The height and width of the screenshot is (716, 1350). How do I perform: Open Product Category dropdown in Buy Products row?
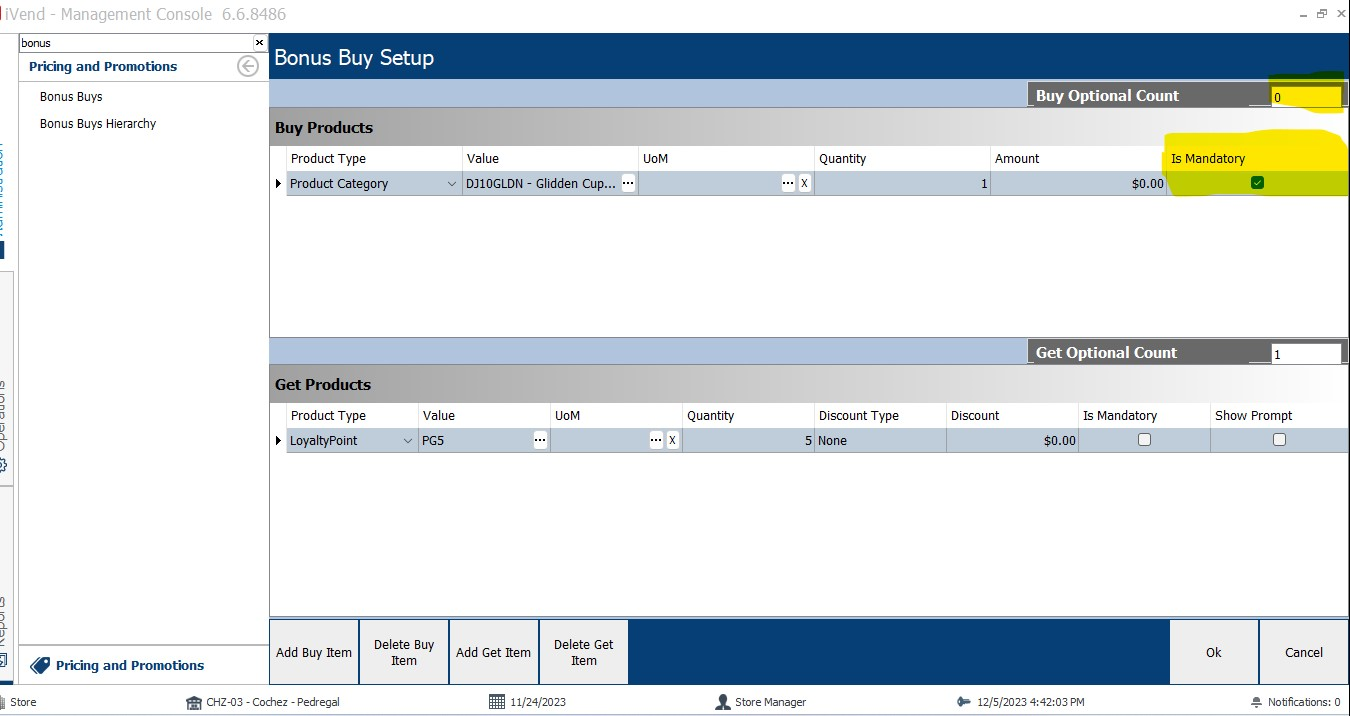click(453, 184)
